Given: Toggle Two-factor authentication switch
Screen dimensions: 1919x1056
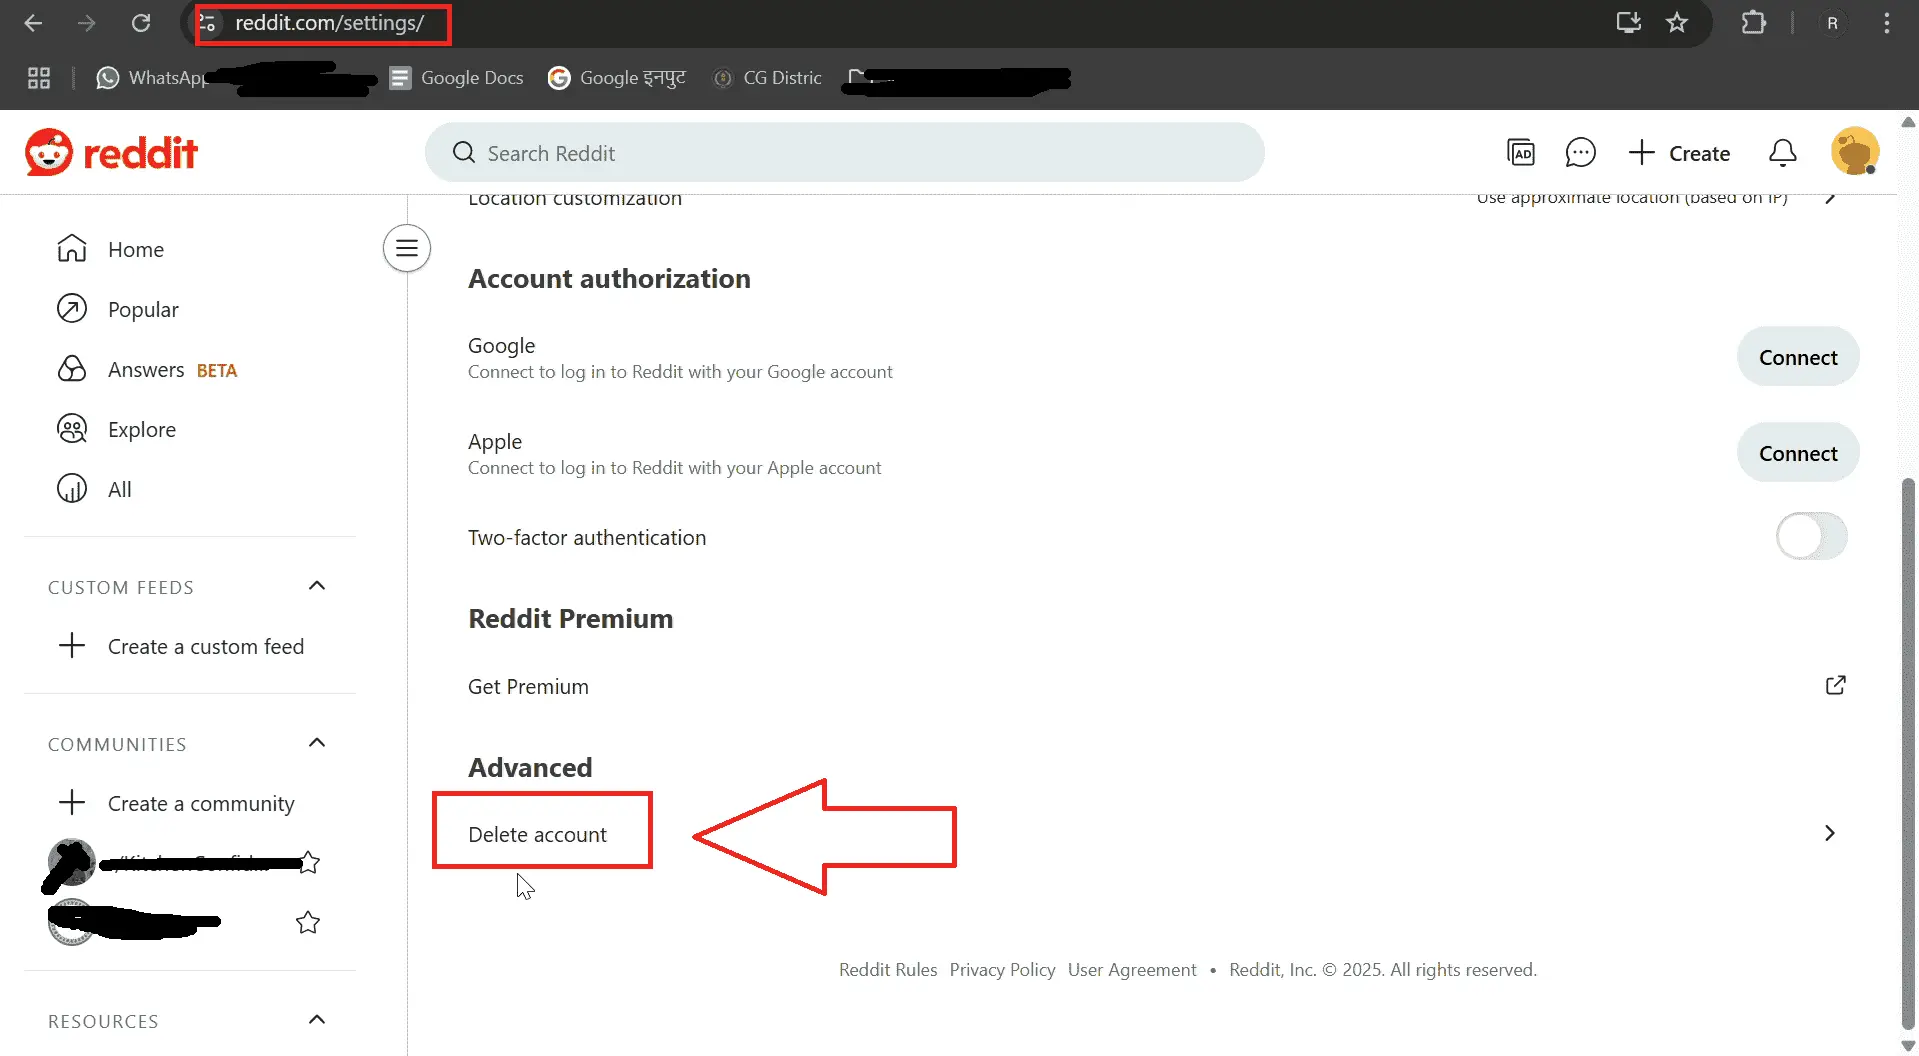Looking at the screenshot, I should (1811, 536).
